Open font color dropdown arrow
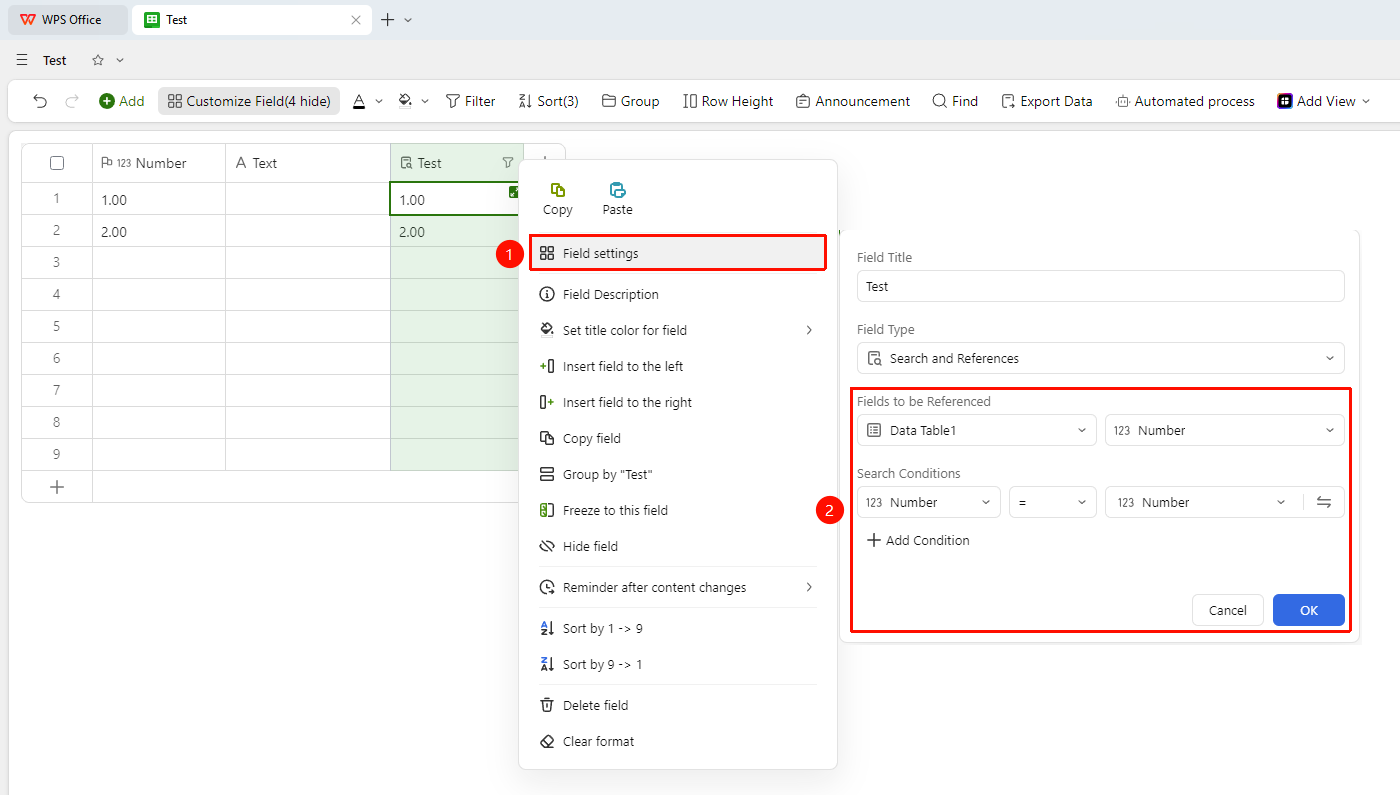 point(379,101)
